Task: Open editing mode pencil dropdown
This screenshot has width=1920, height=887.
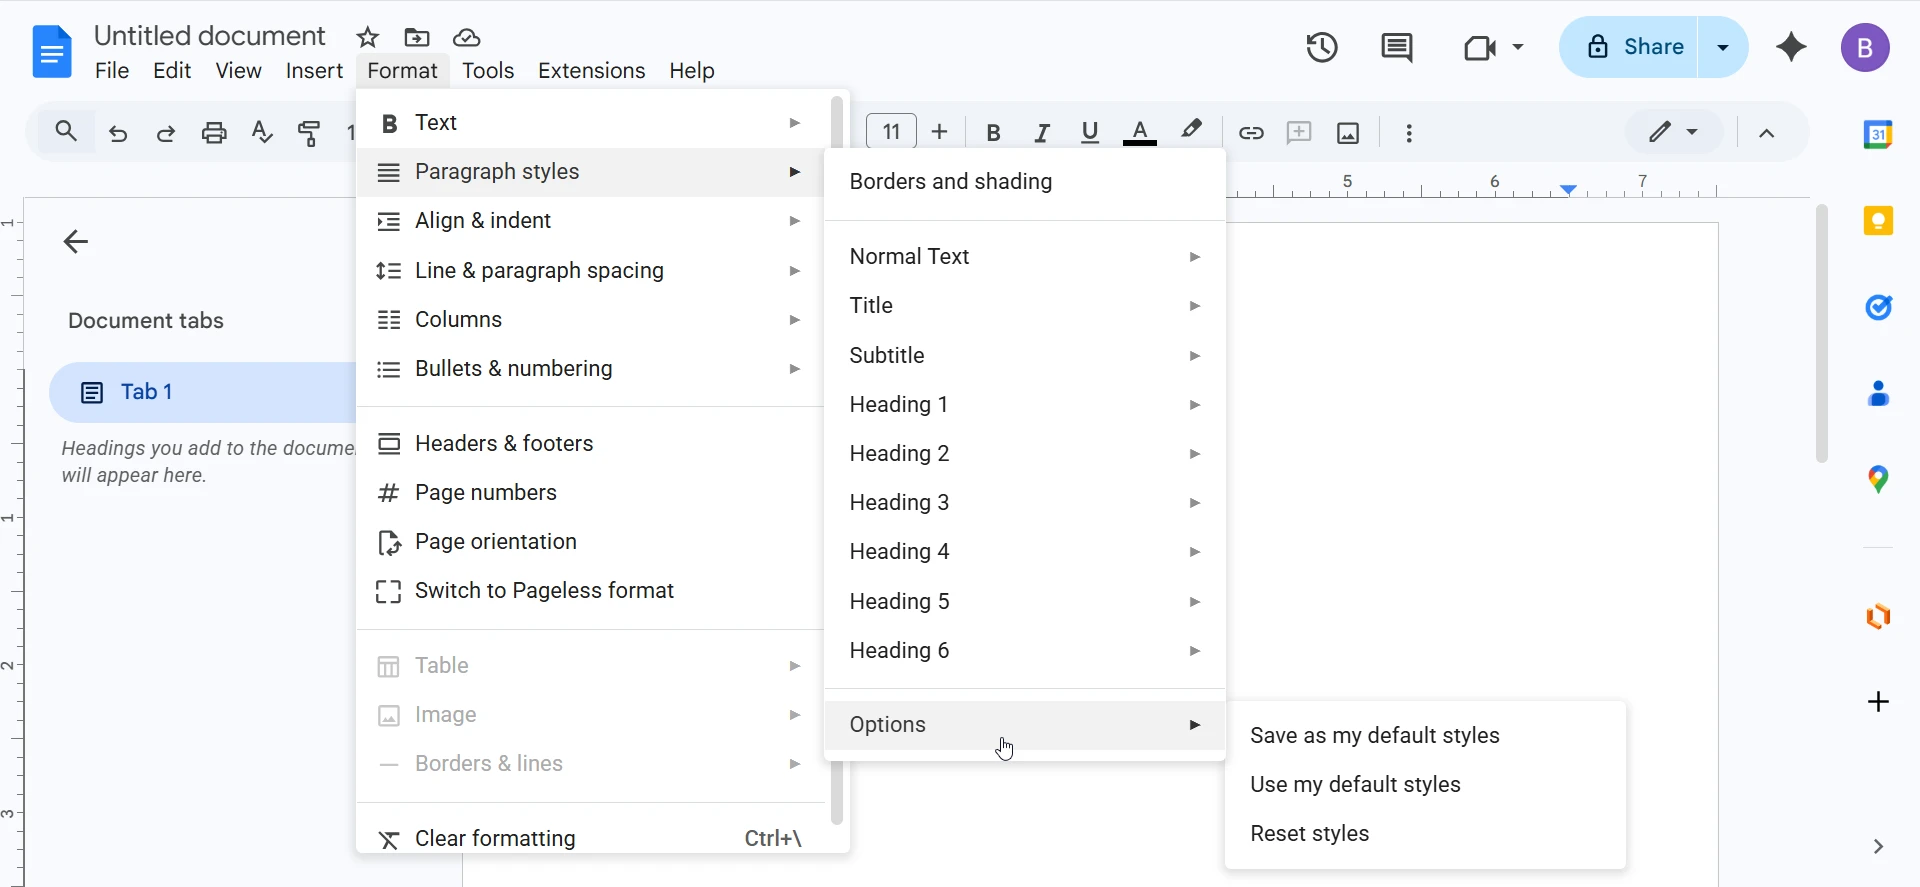Action: tap(1673, 132)
